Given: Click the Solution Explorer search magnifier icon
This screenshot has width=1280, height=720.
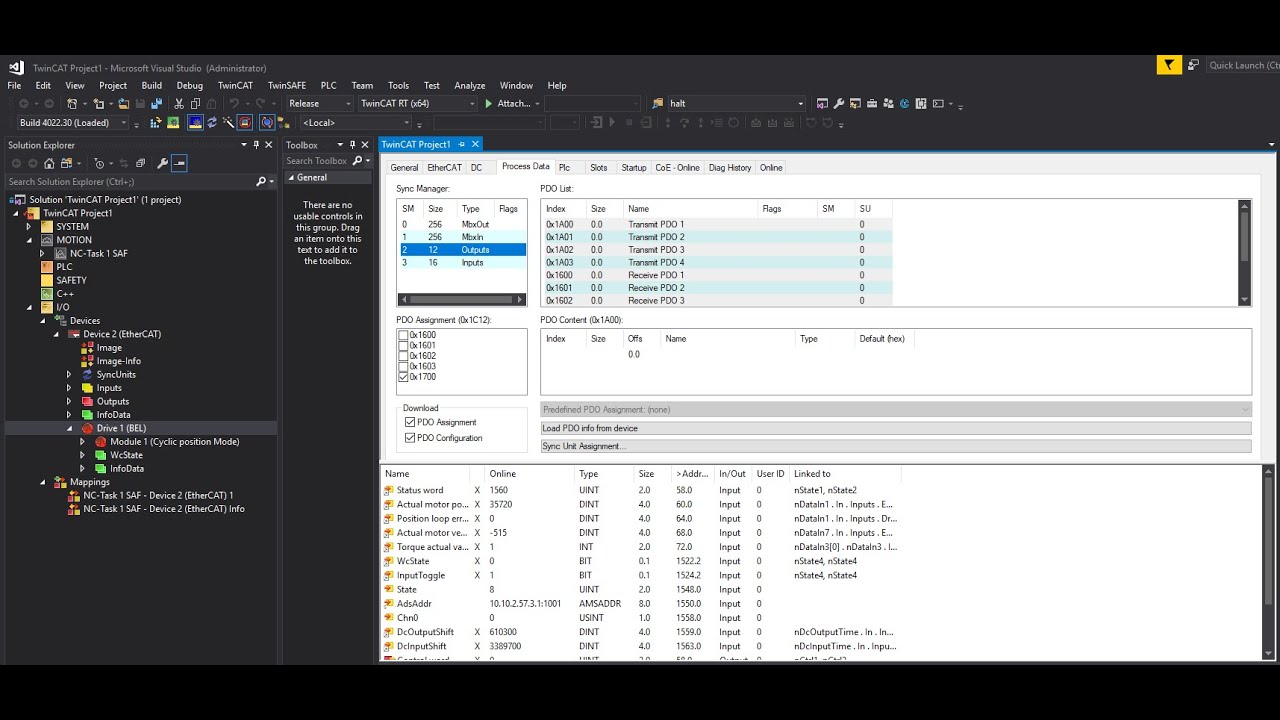Looking at the screenshot, I should (x=261, y=182).
